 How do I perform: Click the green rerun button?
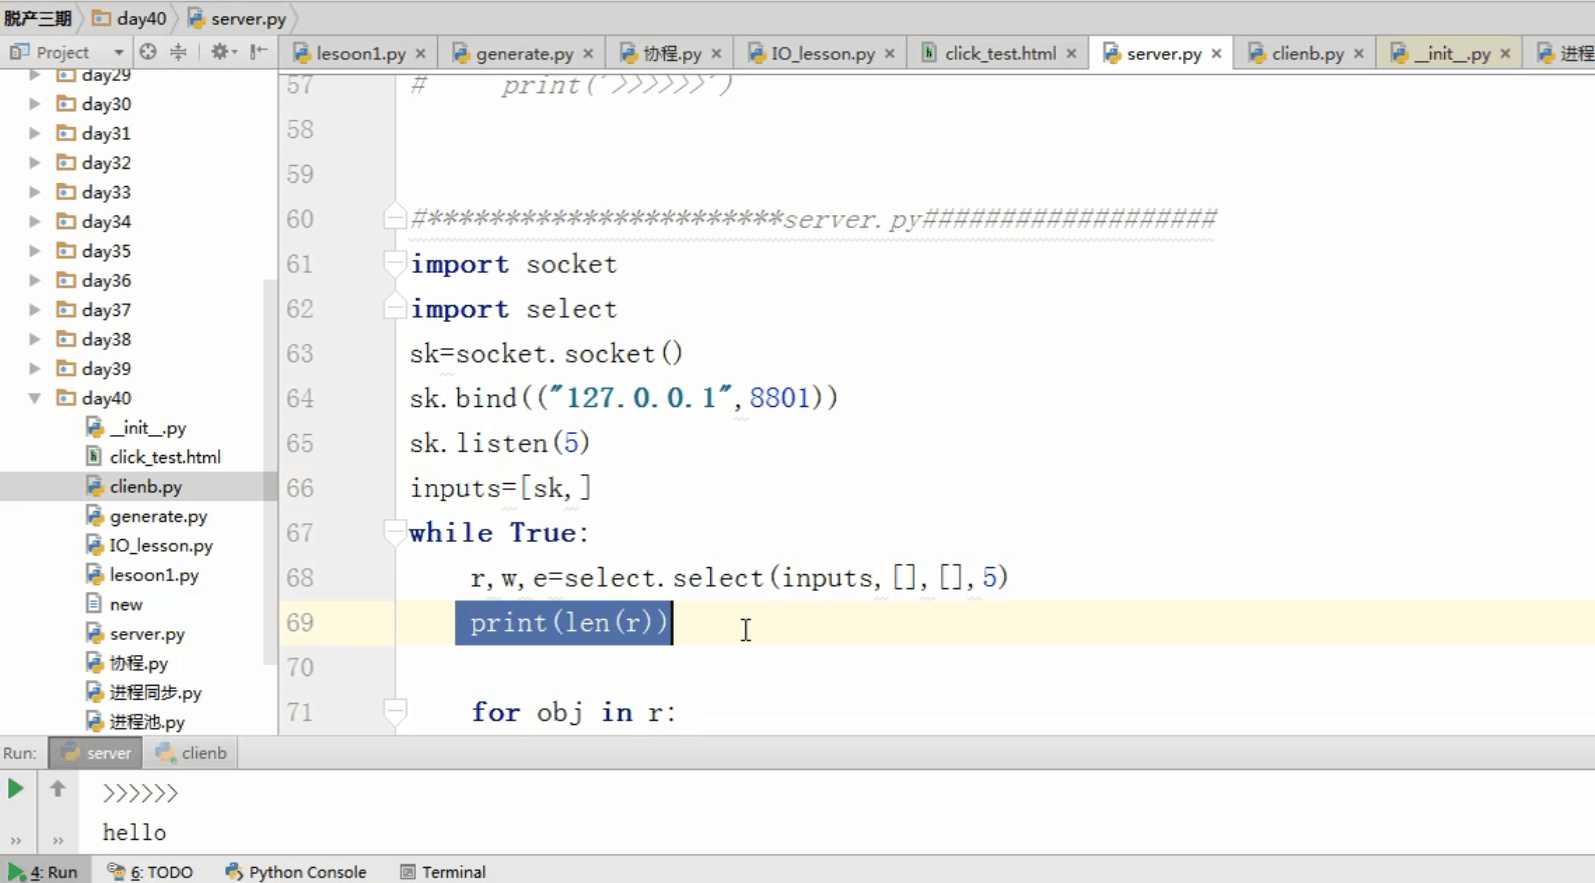(16, 789)
